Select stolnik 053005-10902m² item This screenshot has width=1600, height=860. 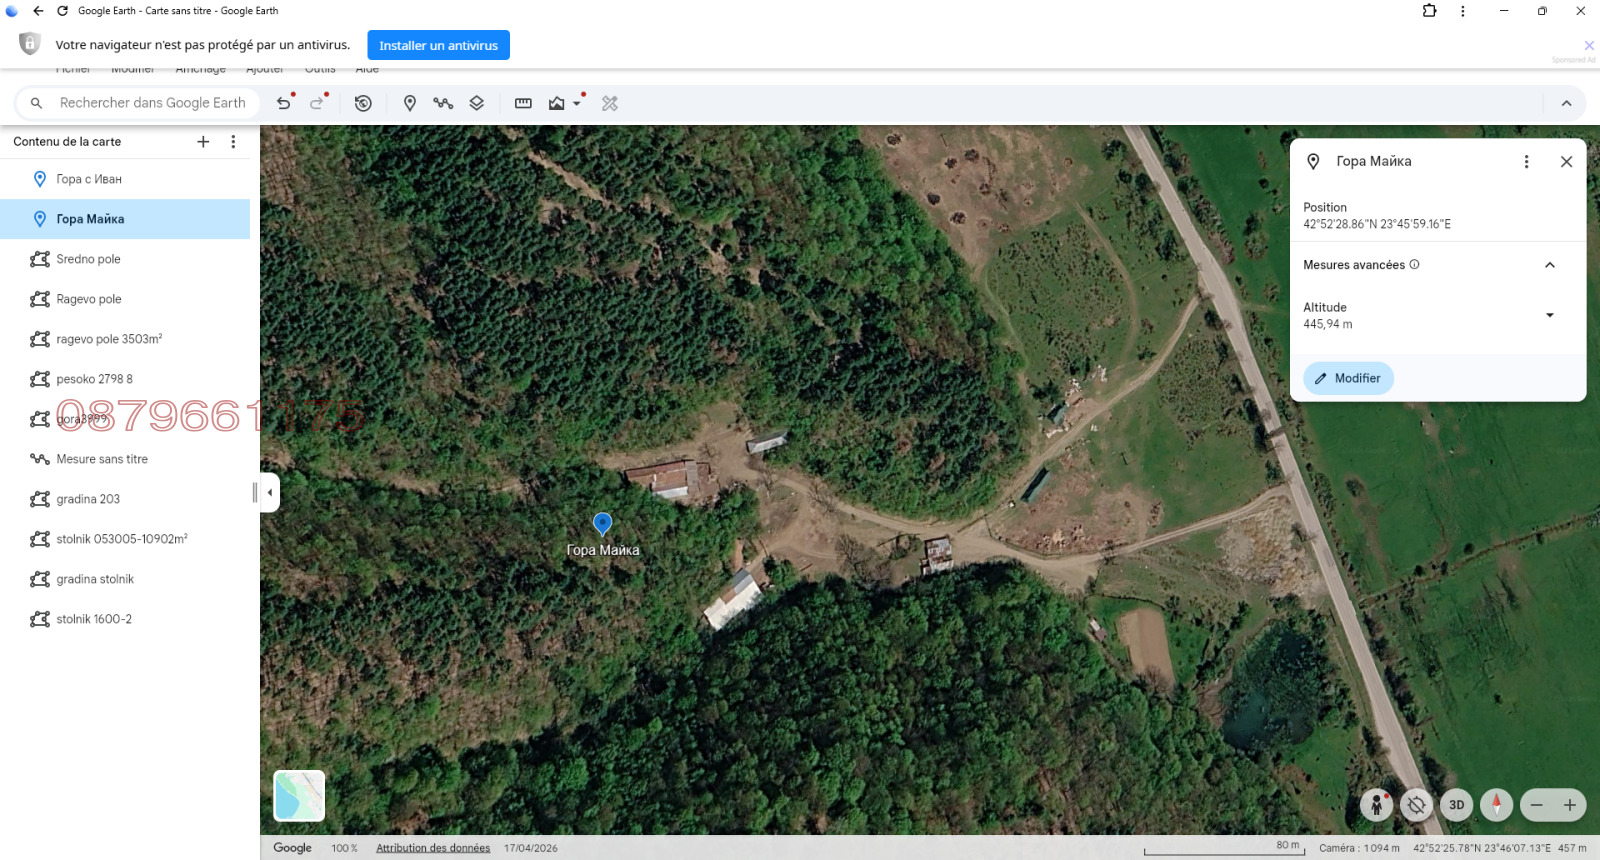click(x=125, y=539)
